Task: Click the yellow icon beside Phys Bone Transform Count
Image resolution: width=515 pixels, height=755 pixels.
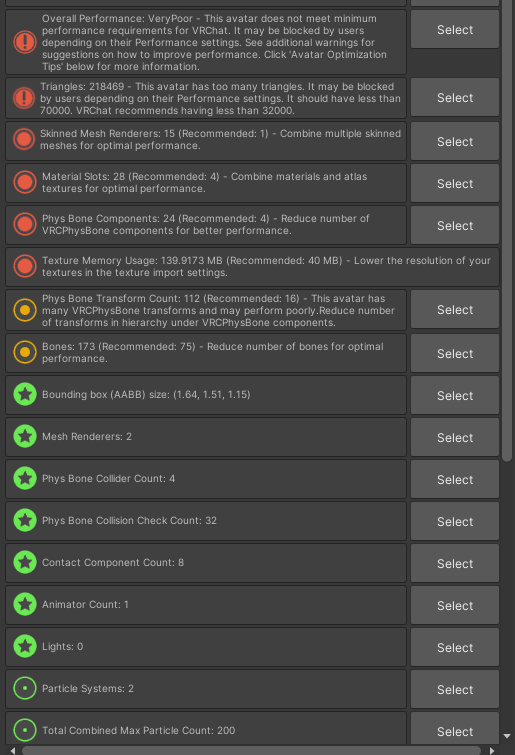Action: click(25, 310)
